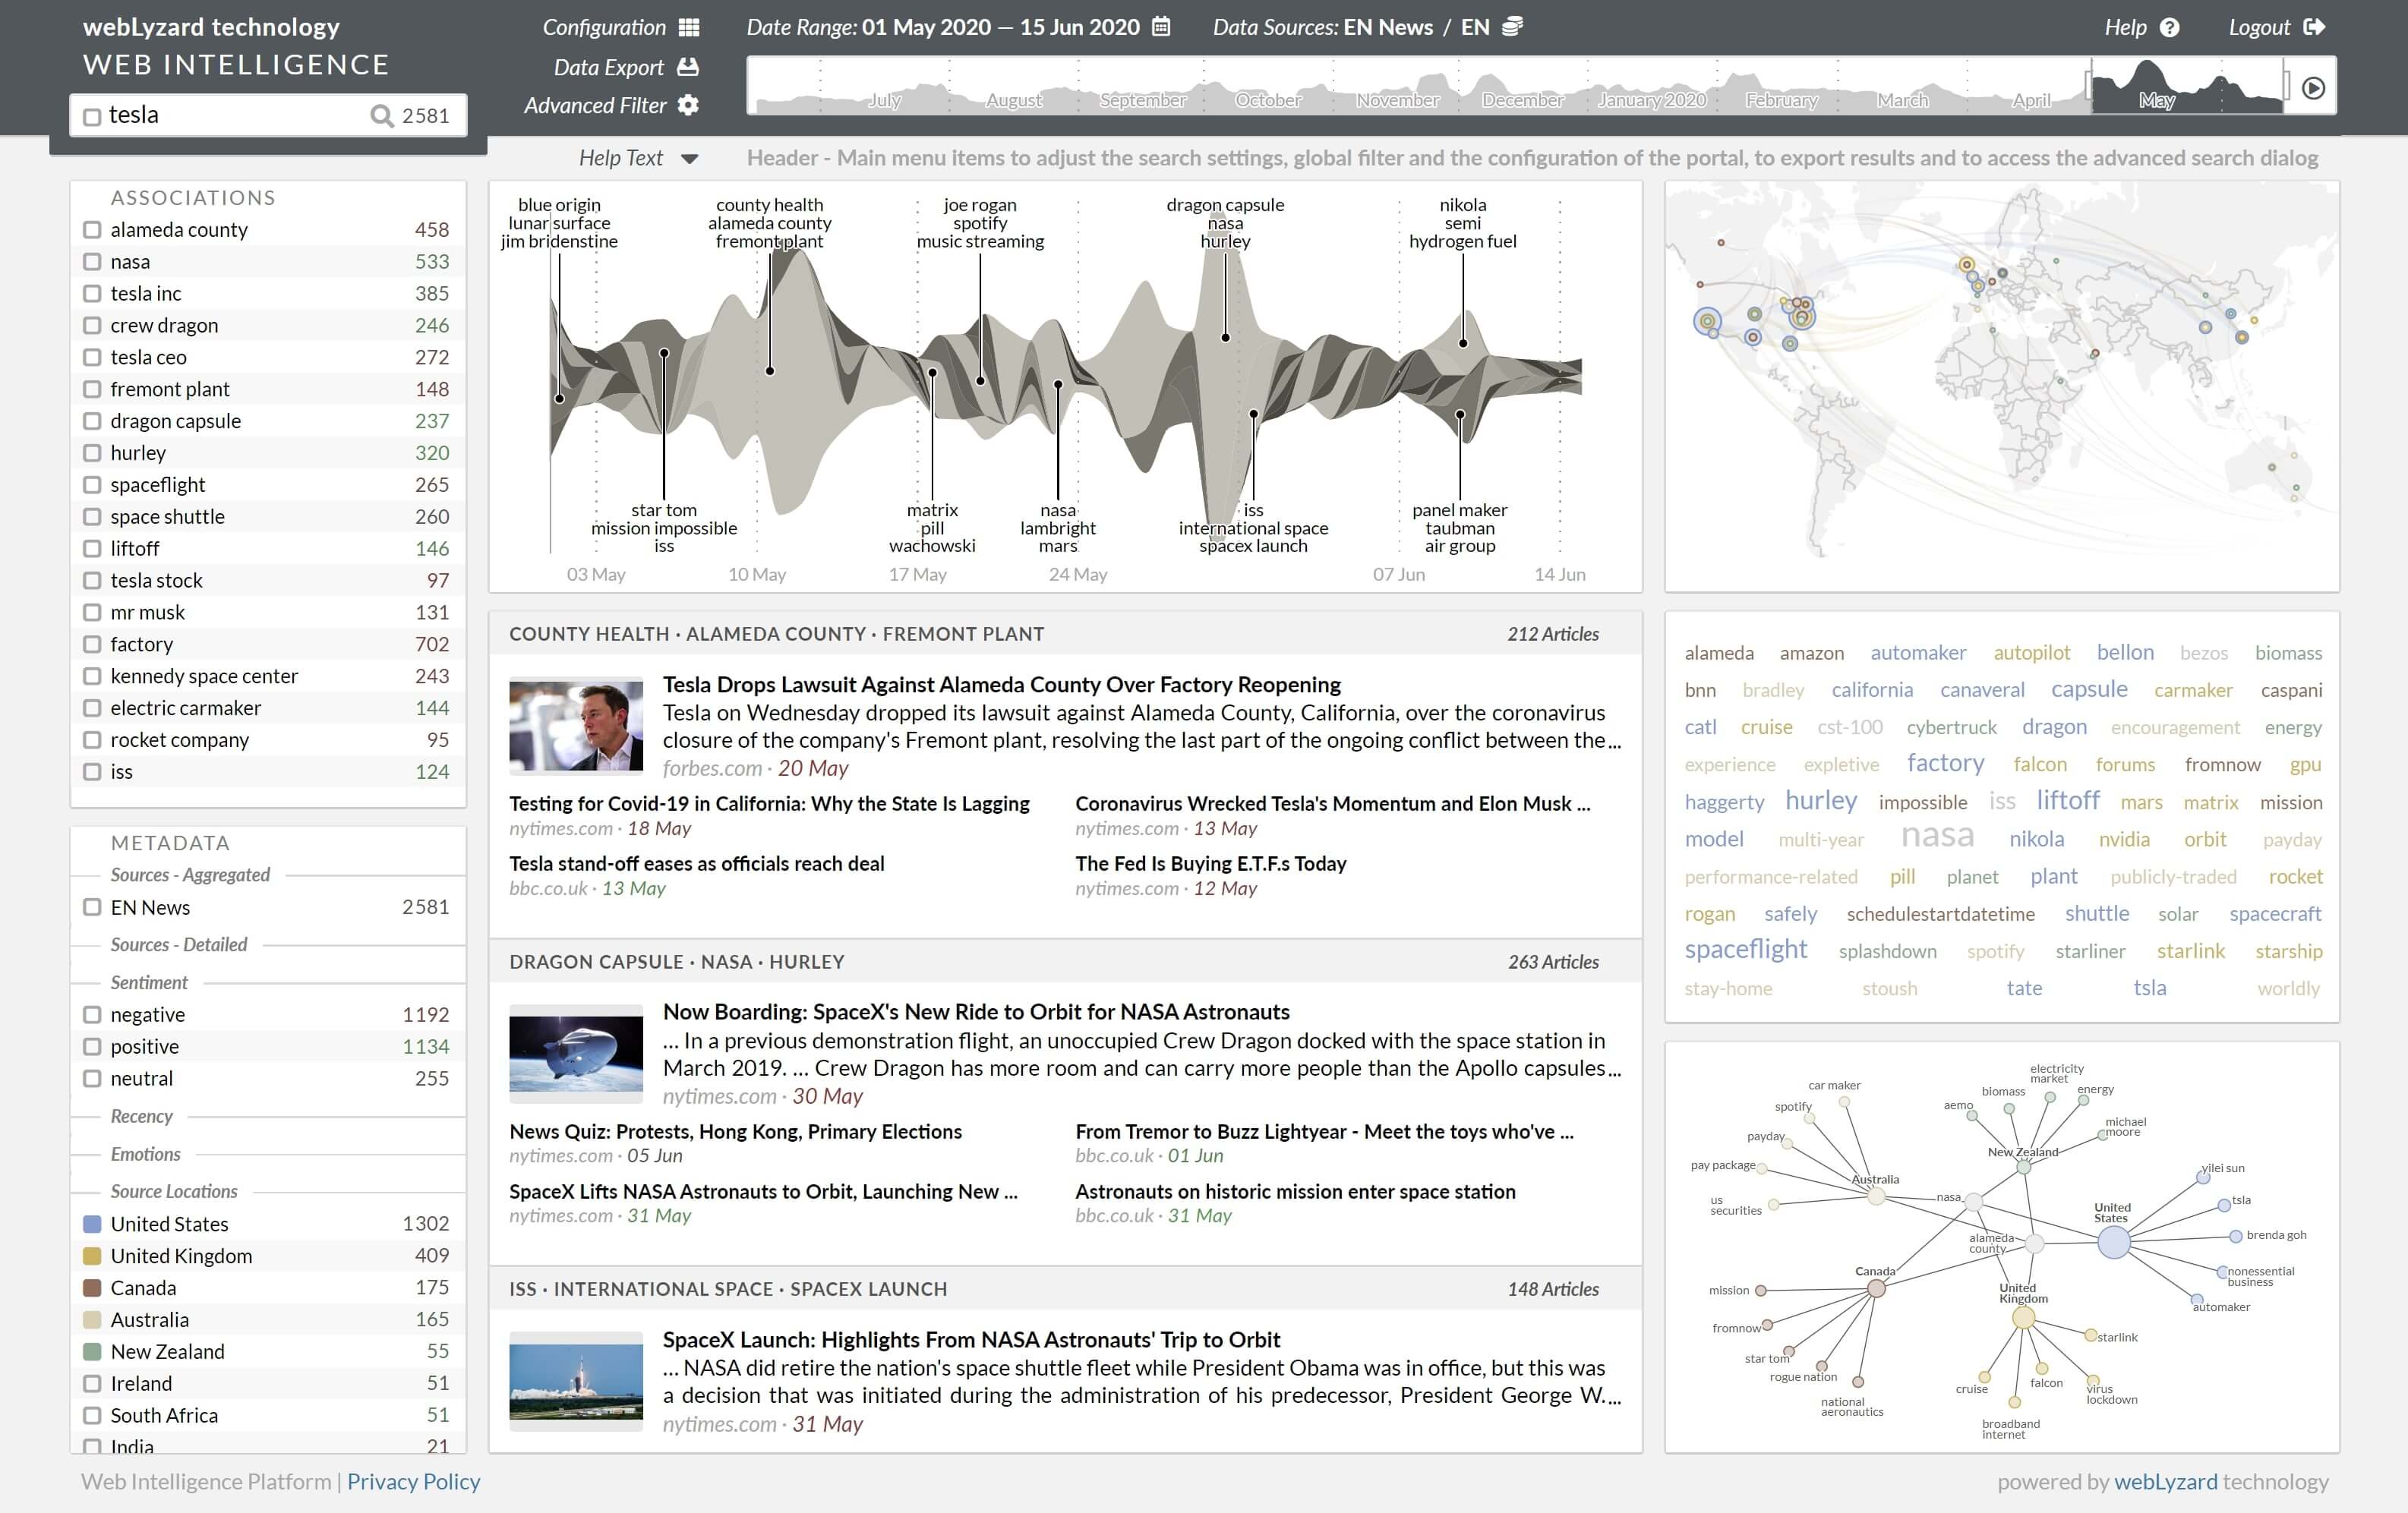
Task: Enable the crew dragon checkbox
Action: click(x=92, y=326)
